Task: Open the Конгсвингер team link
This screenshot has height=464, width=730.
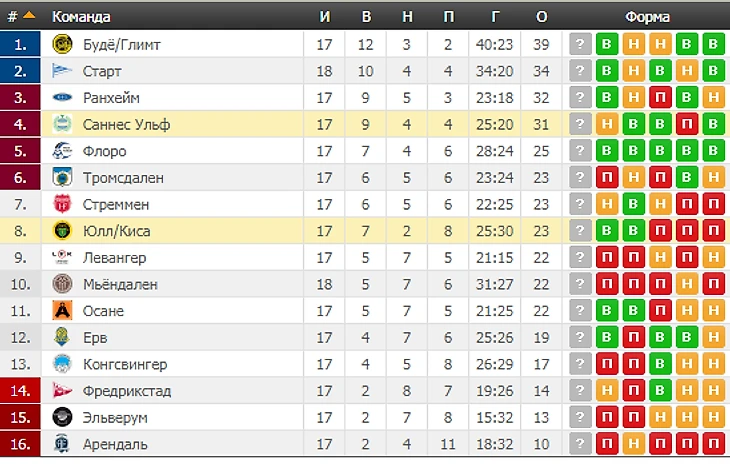Action: click(x=125, y=364)
